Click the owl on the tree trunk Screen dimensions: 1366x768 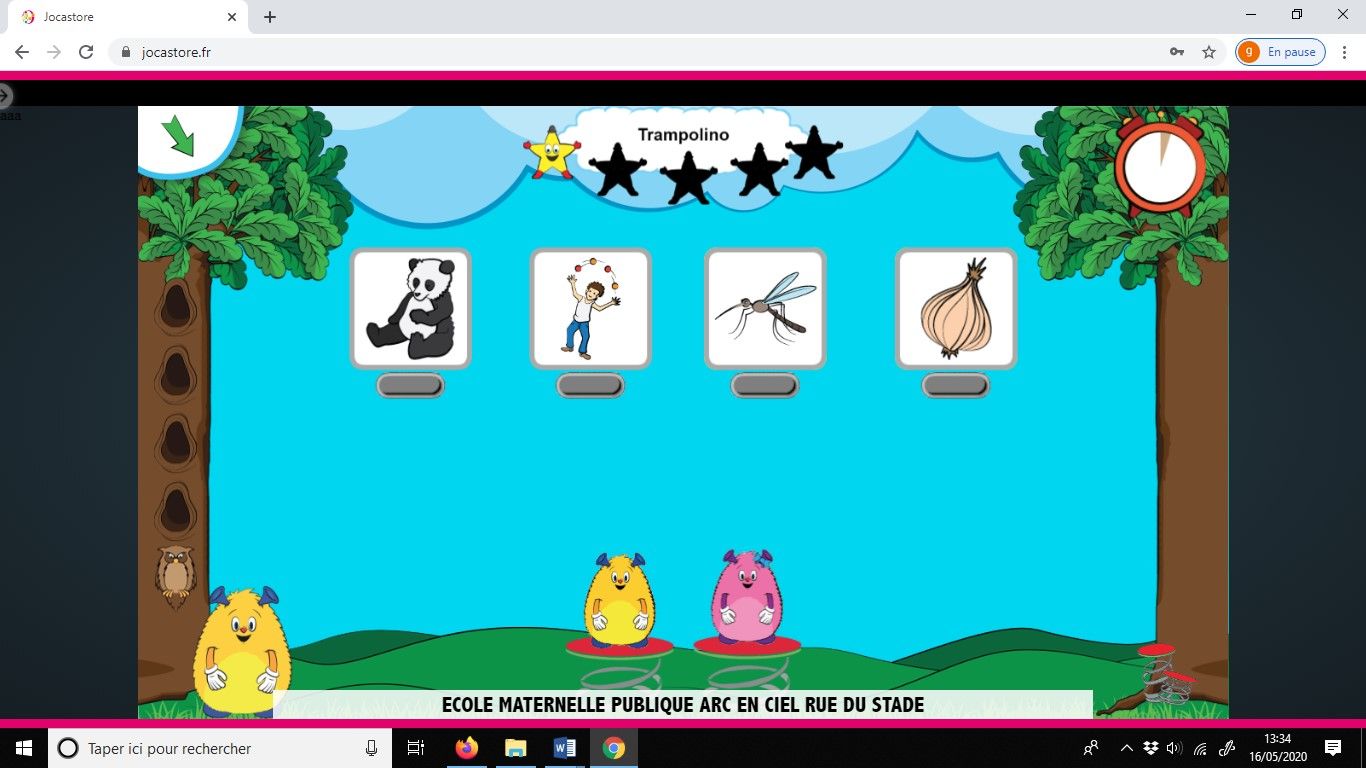tap(176, 575)
